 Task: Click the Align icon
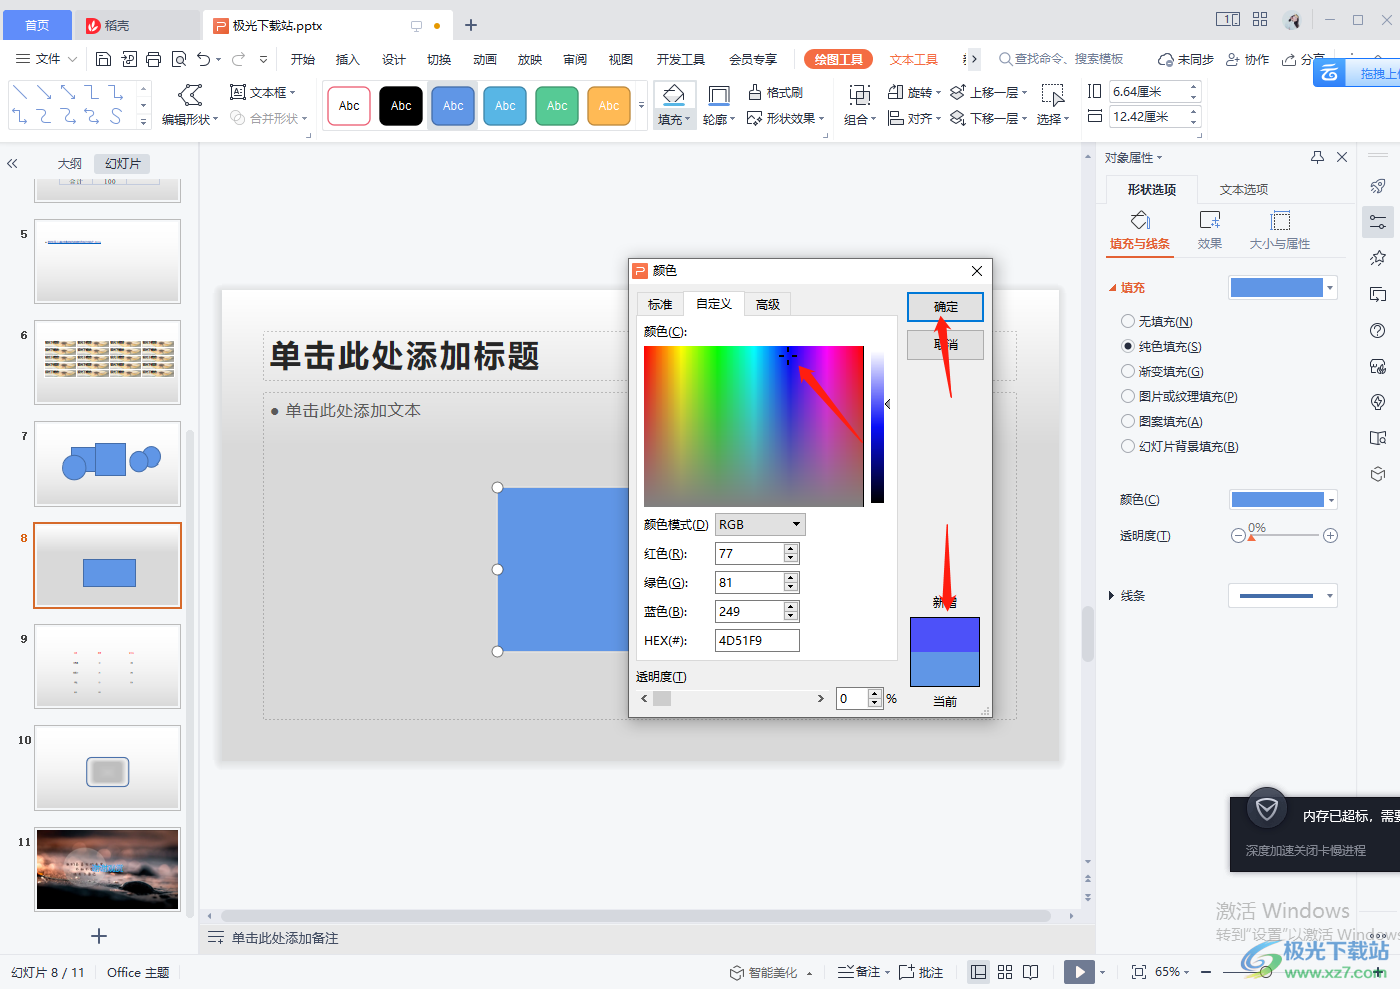tap(896, 118)
